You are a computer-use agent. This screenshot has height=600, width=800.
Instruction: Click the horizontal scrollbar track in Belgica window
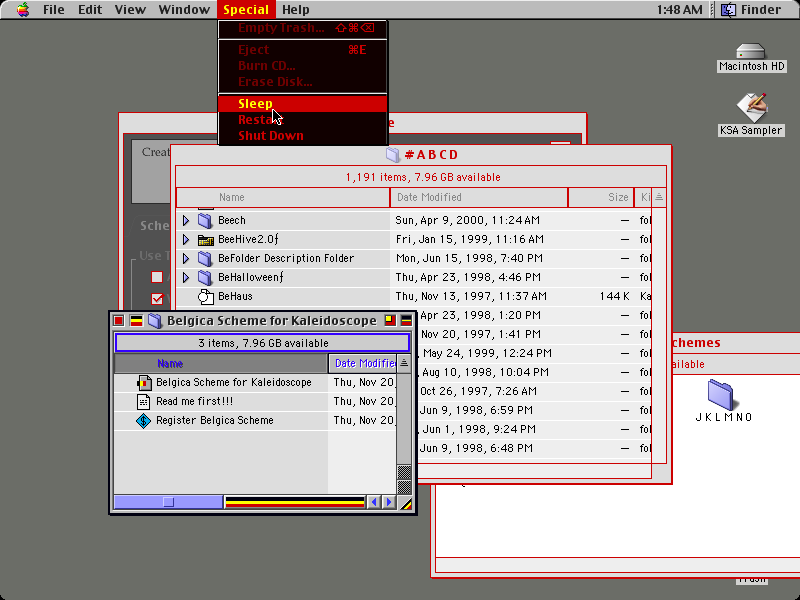[x=295, y=503]
